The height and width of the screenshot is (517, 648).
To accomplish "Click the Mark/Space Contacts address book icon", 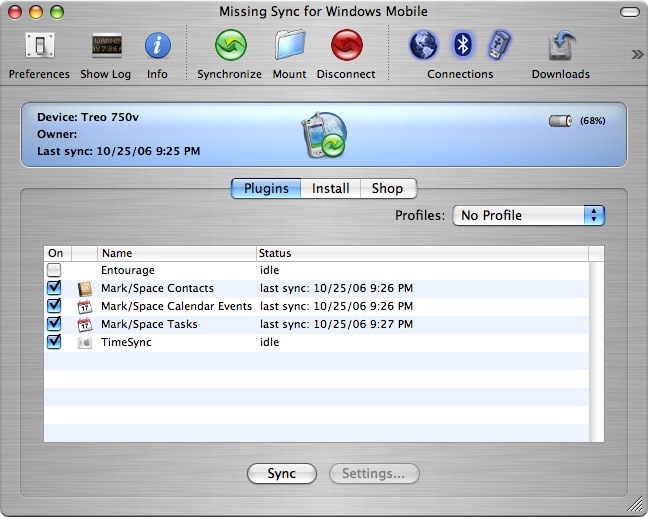I will coord(85,288).
